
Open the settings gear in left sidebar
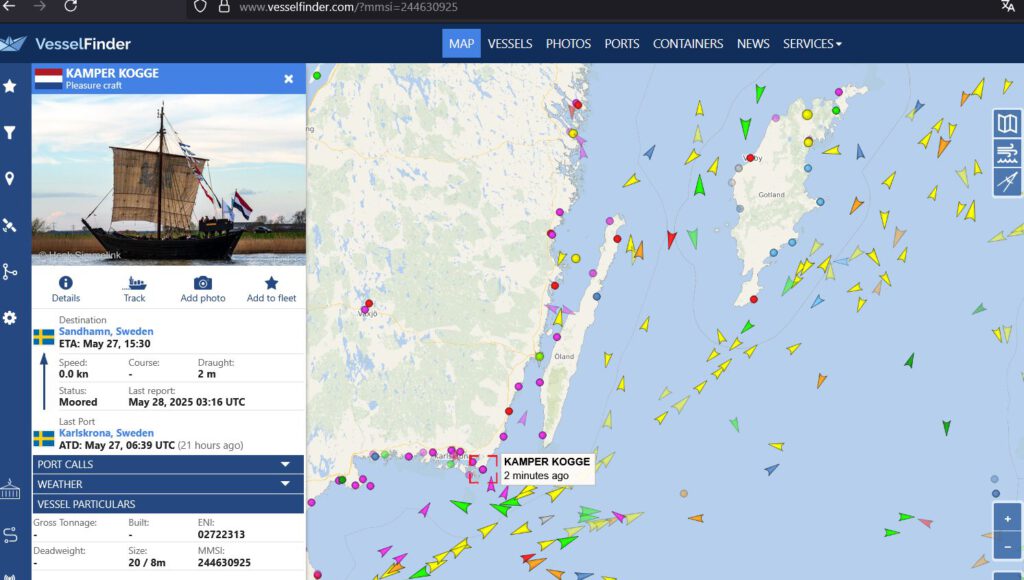[x=10, y=318]
